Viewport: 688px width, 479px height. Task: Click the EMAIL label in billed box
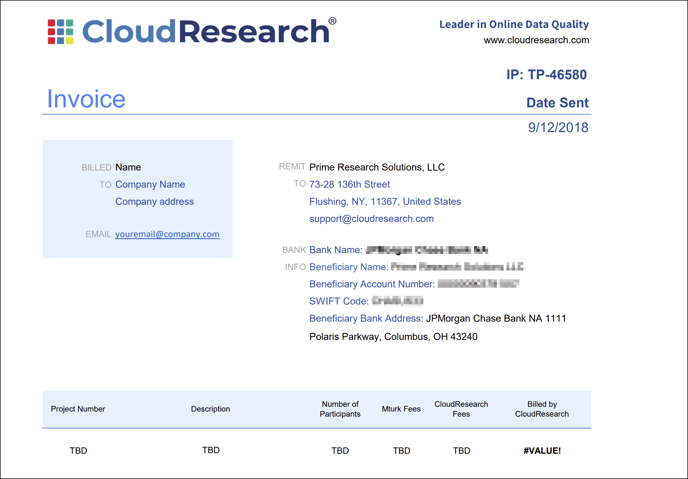[x=98, y=234]
